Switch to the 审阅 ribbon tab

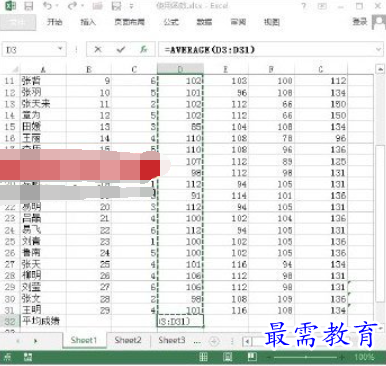point(238,22)
